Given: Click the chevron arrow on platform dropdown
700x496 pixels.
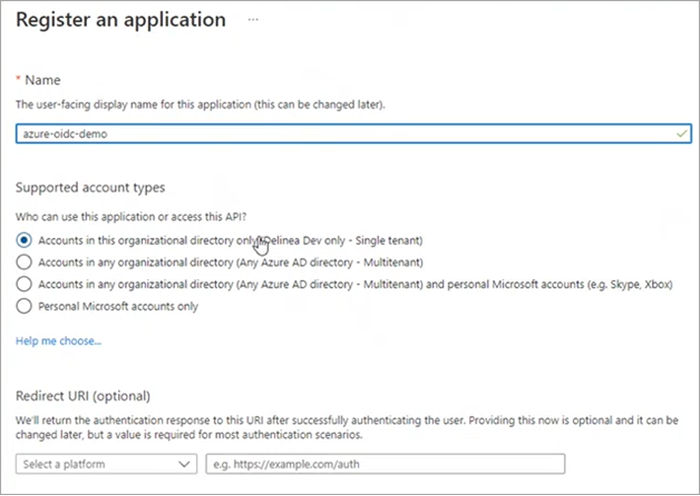Looking at the screenshot, I should click(x=184, y=464).
